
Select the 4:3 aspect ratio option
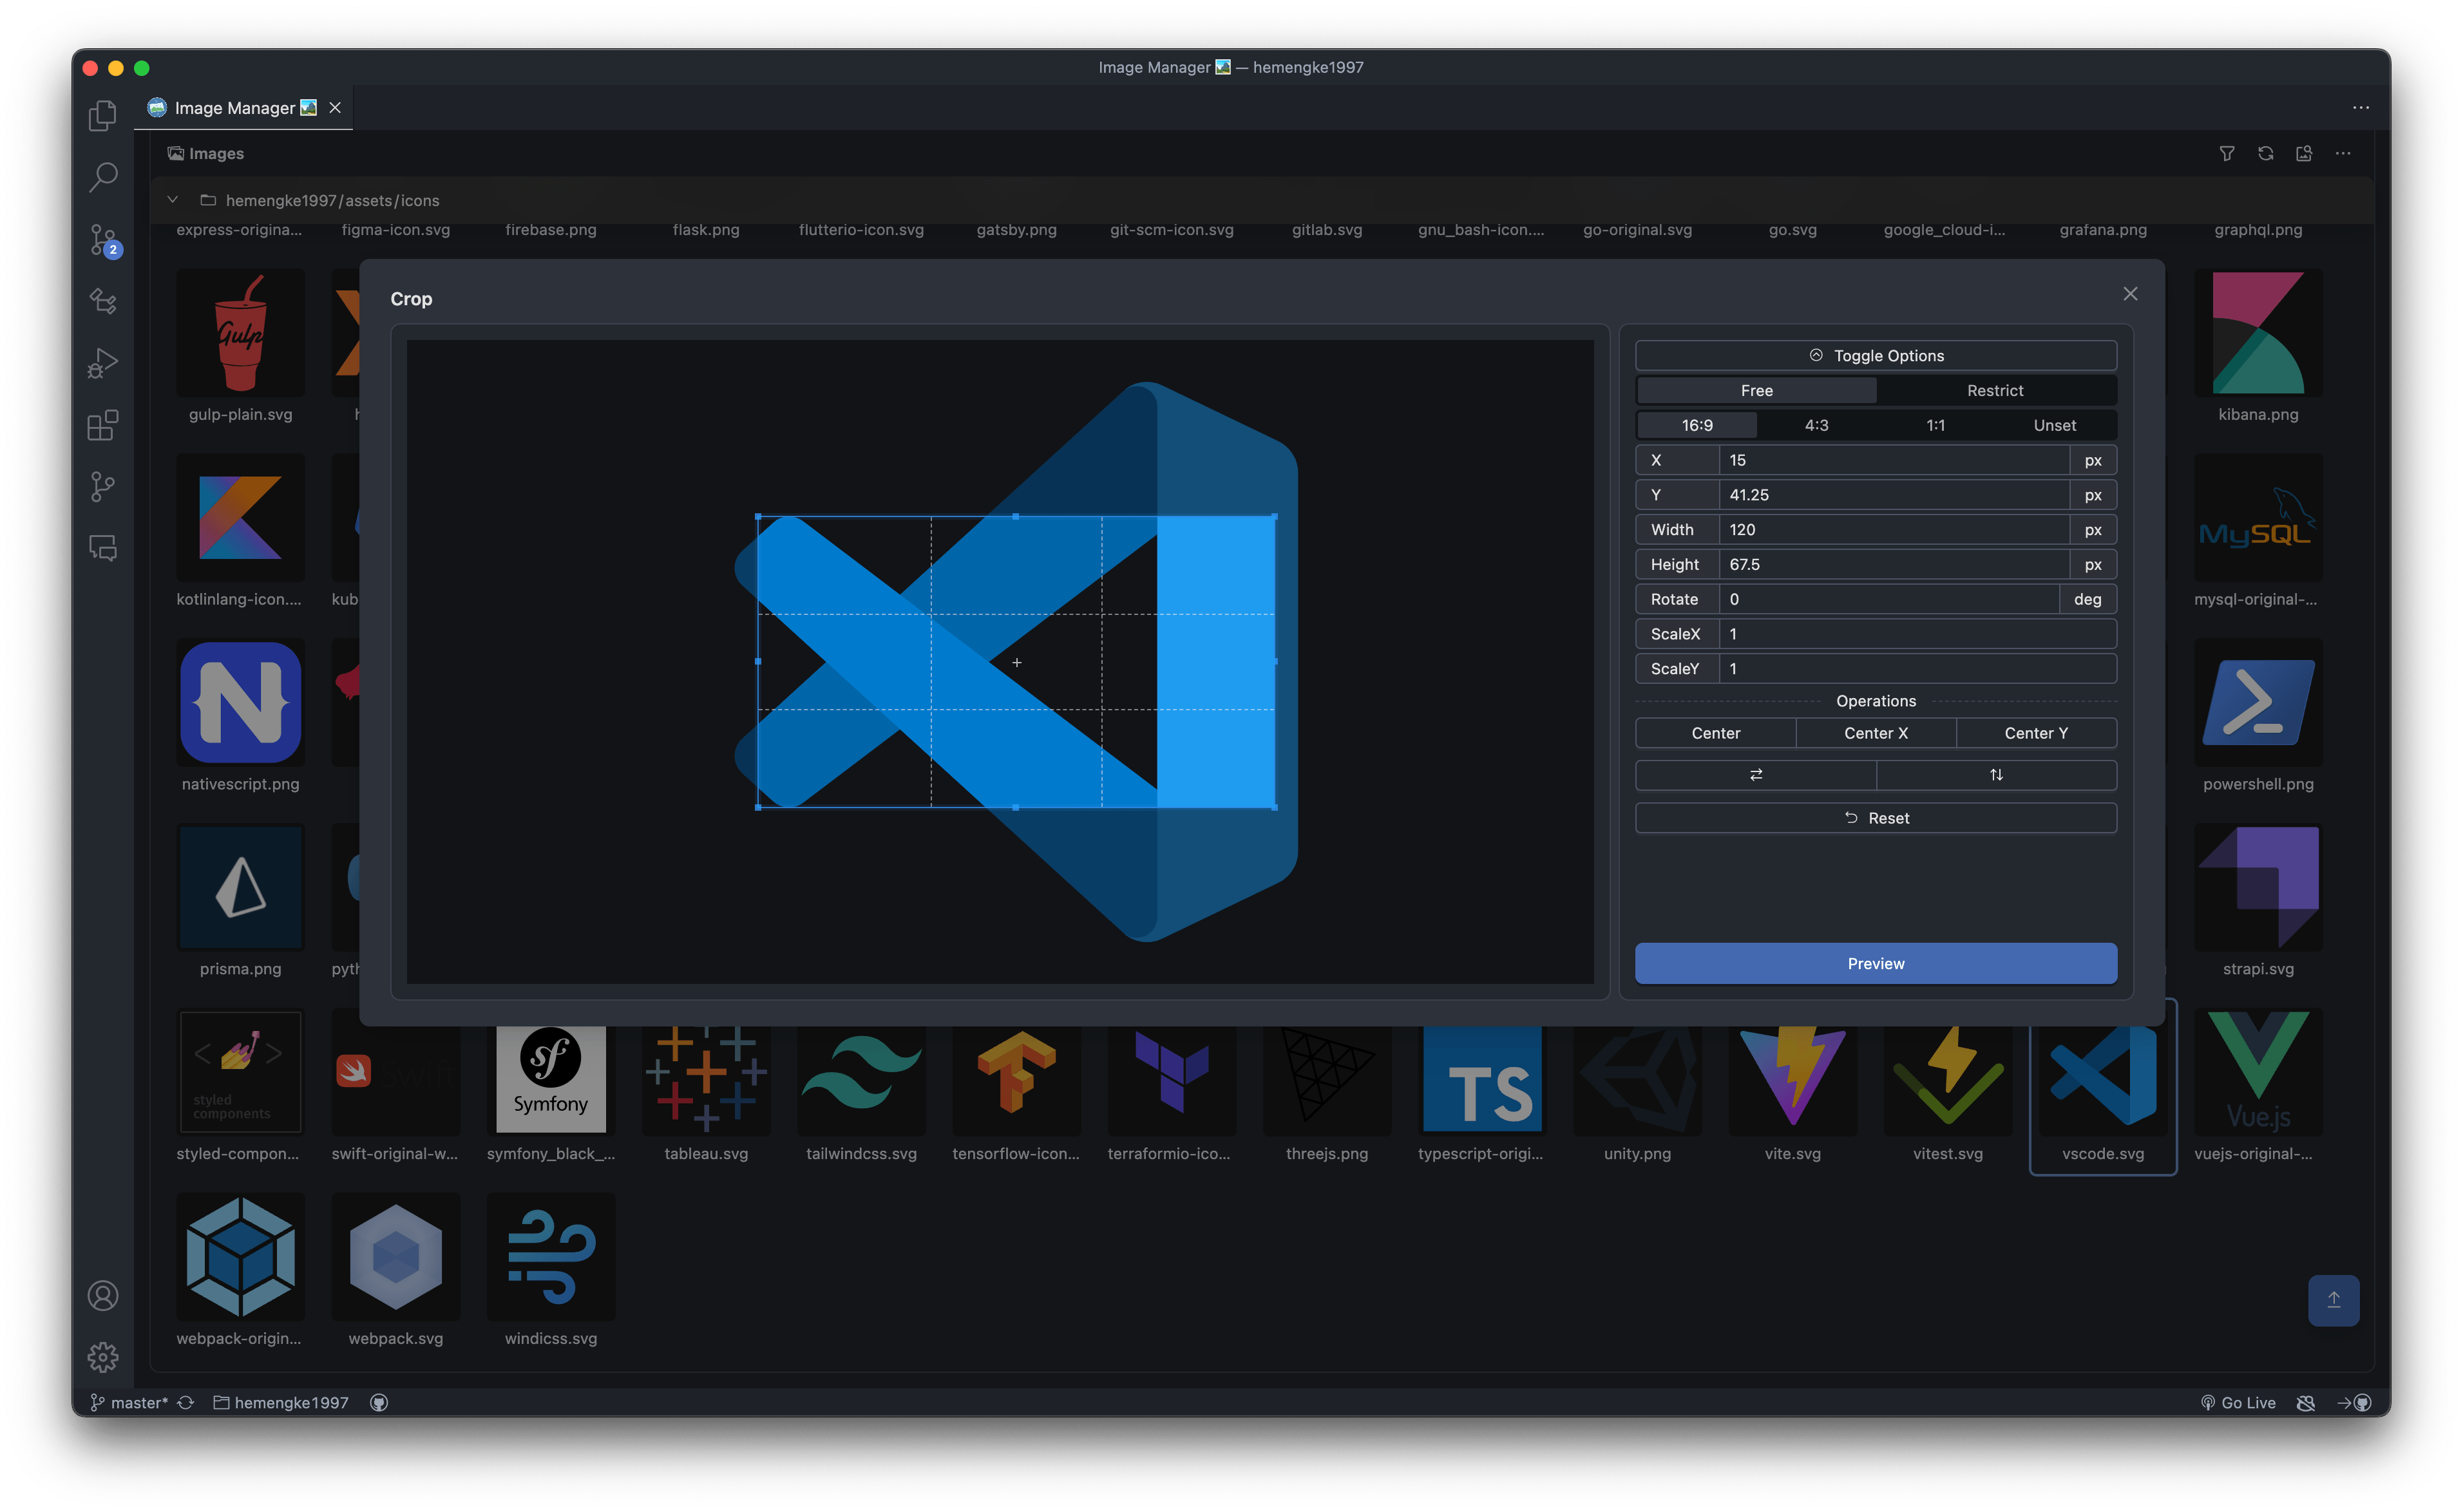point(1816,426)
